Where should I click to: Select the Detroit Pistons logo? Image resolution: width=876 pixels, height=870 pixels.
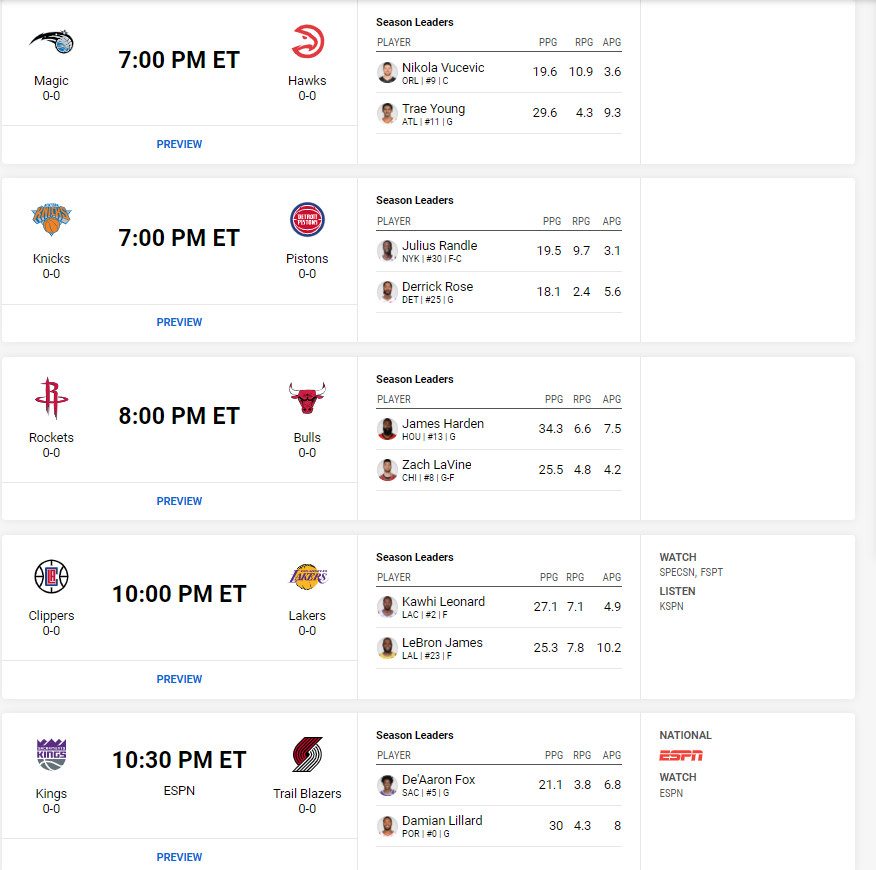tap(307, 220)
